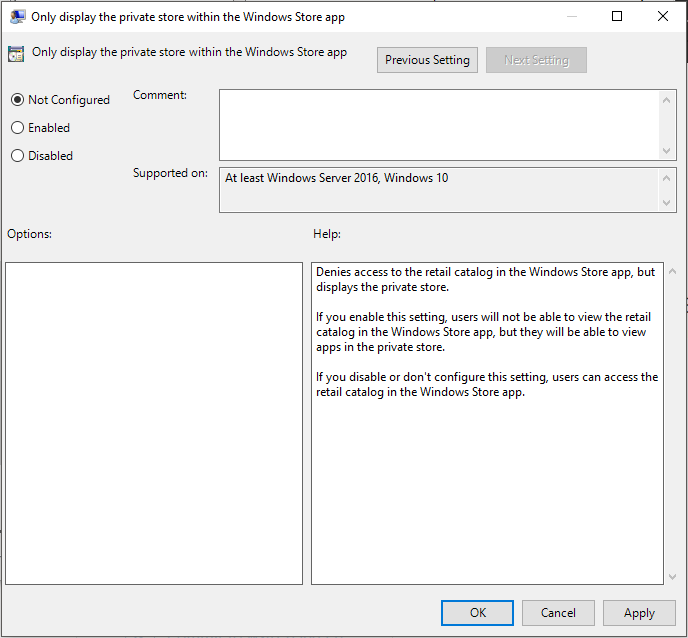Viewport: 688px width, 638px height.
Task: Click Supported on scroll up arrow
Action: click(x=666, y=178)
